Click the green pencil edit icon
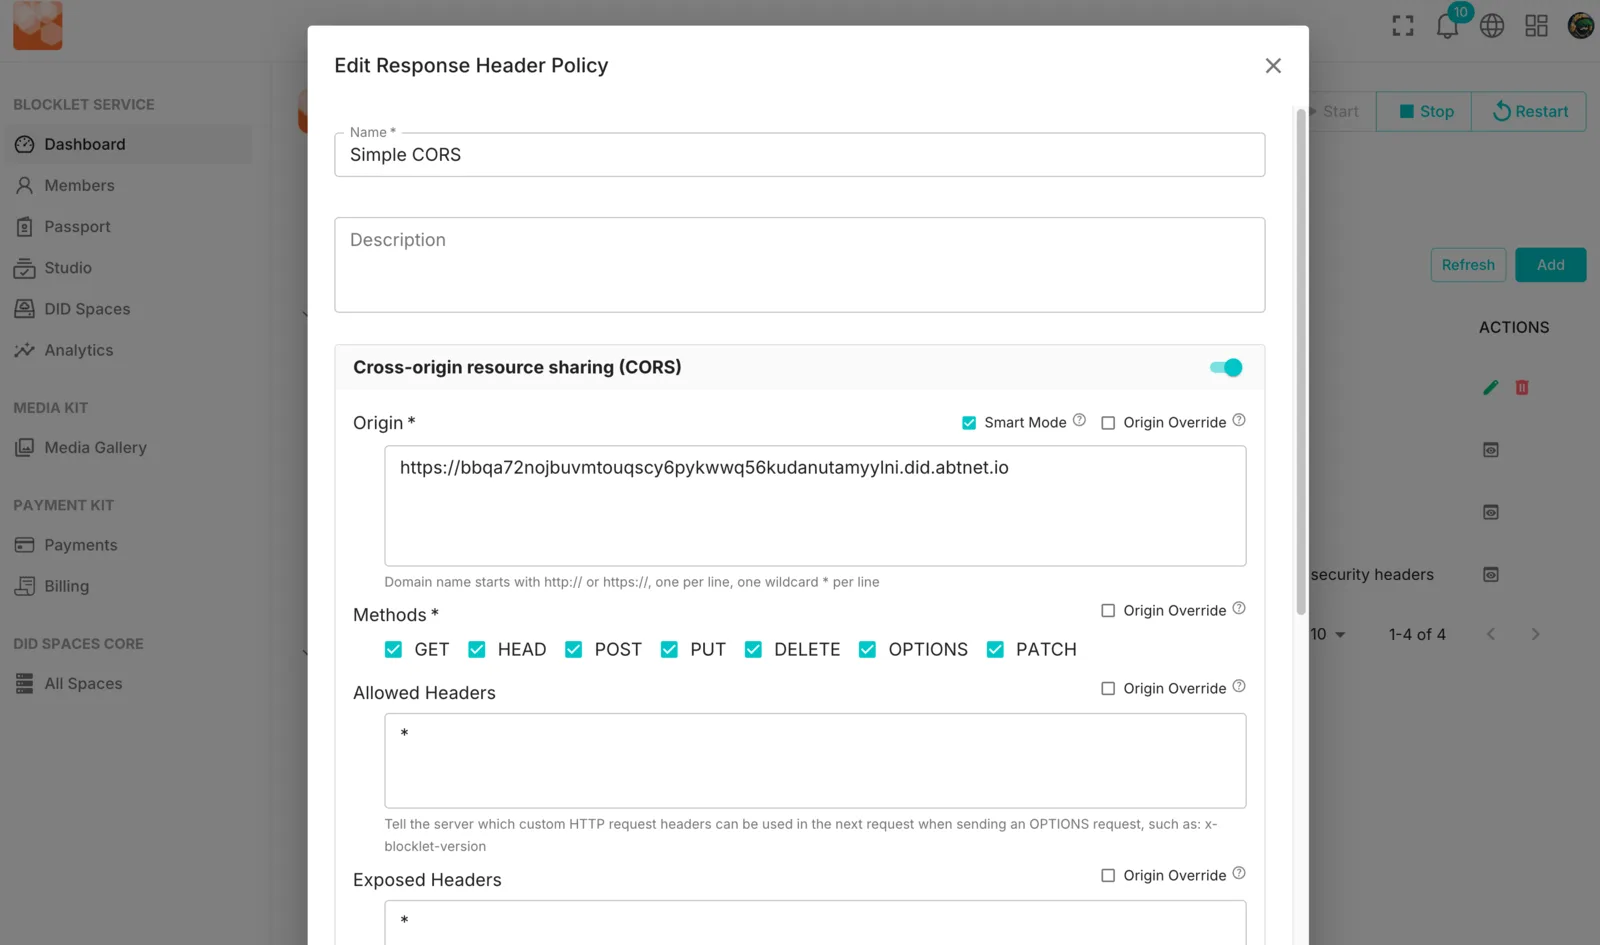The height and width of the screenshot is (945, 1600). pos(1490,387)
